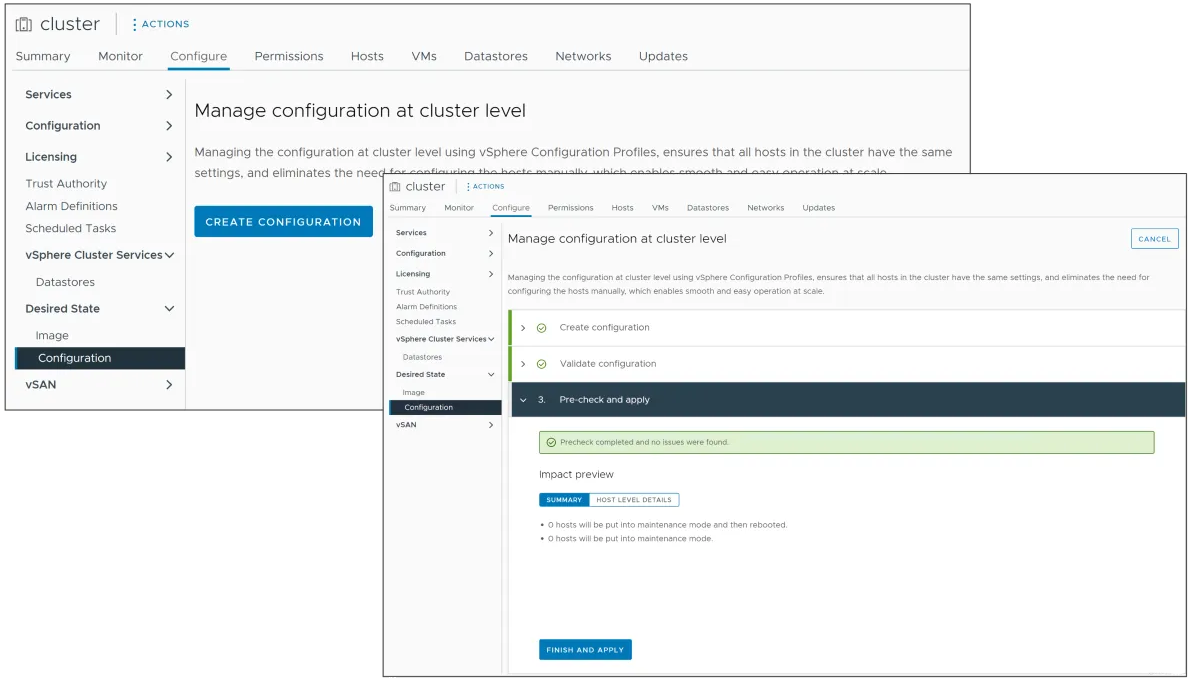The width and height of the screenshot is (1192, 681).
Task: Open Trust Authority in the front window sidebar
Action: (x=423, y=293)
